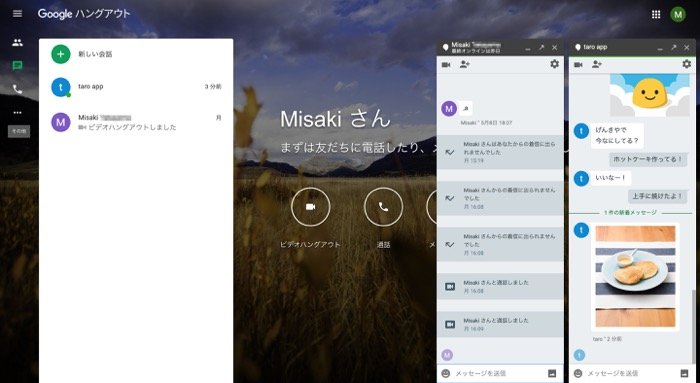Pop out the taro app chat window

click(x=674, y=47)
